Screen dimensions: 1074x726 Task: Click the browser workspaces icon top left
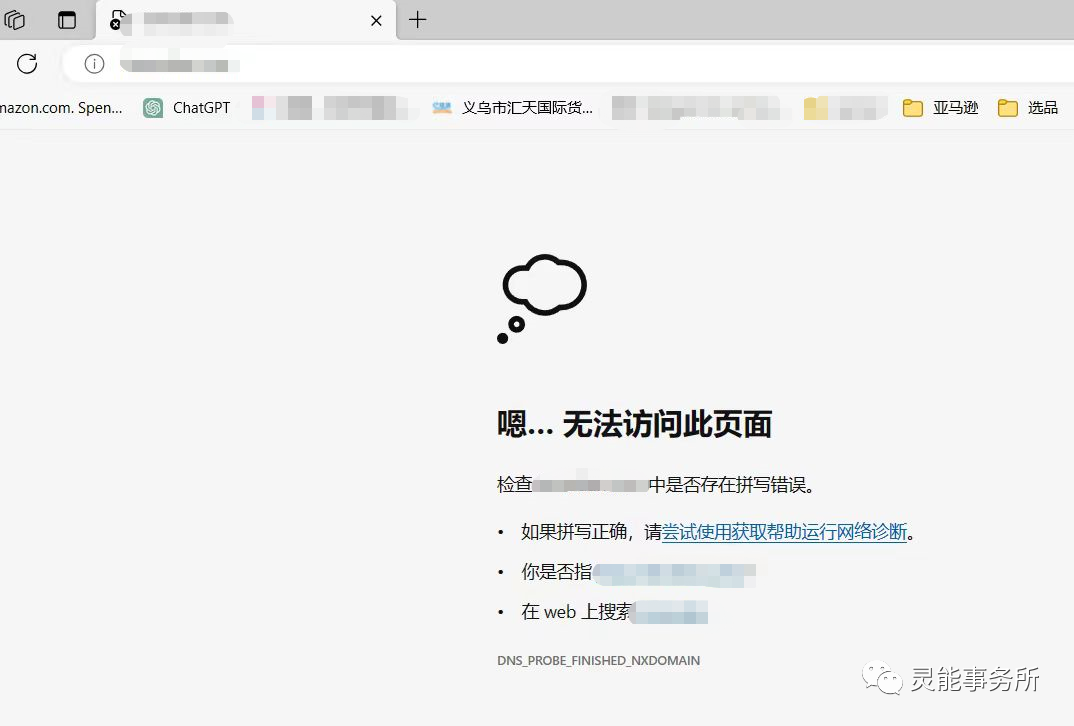[14, 20]
